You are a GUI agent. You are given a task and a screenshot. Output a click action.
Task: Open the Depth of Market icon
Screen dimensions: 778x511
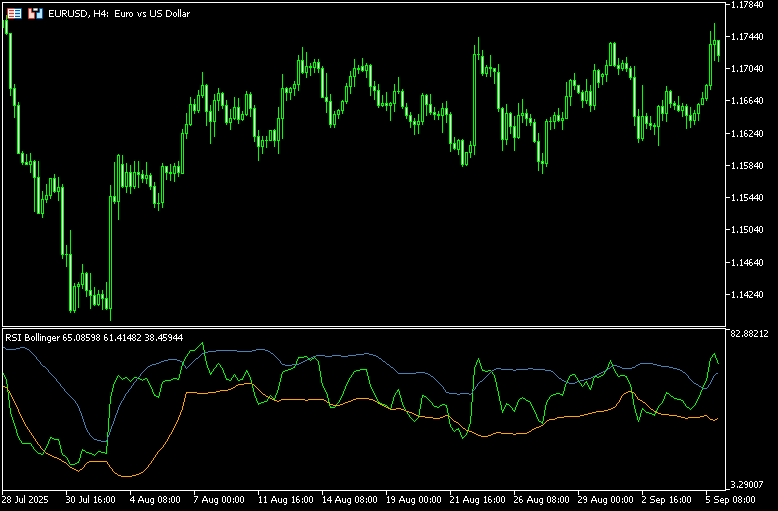(x=35, y=14)
